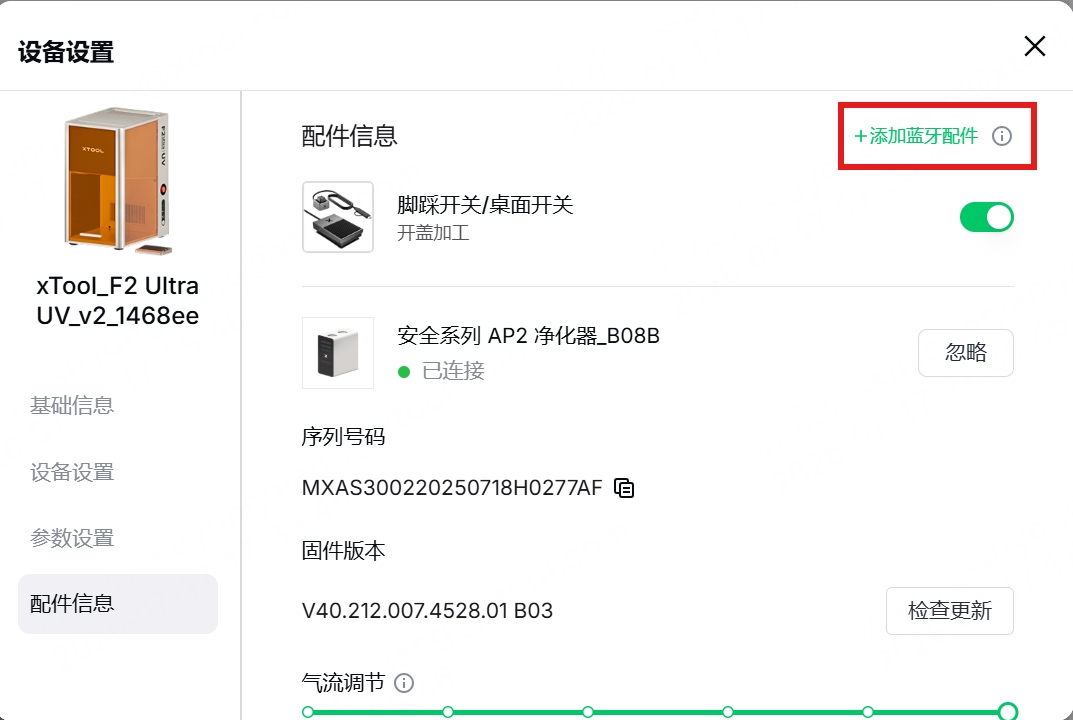This screenshot has width=1073, height=720.
Task: Toggle the 脚踩开关/桌面开关 switch off
Action: click(987, 218)
